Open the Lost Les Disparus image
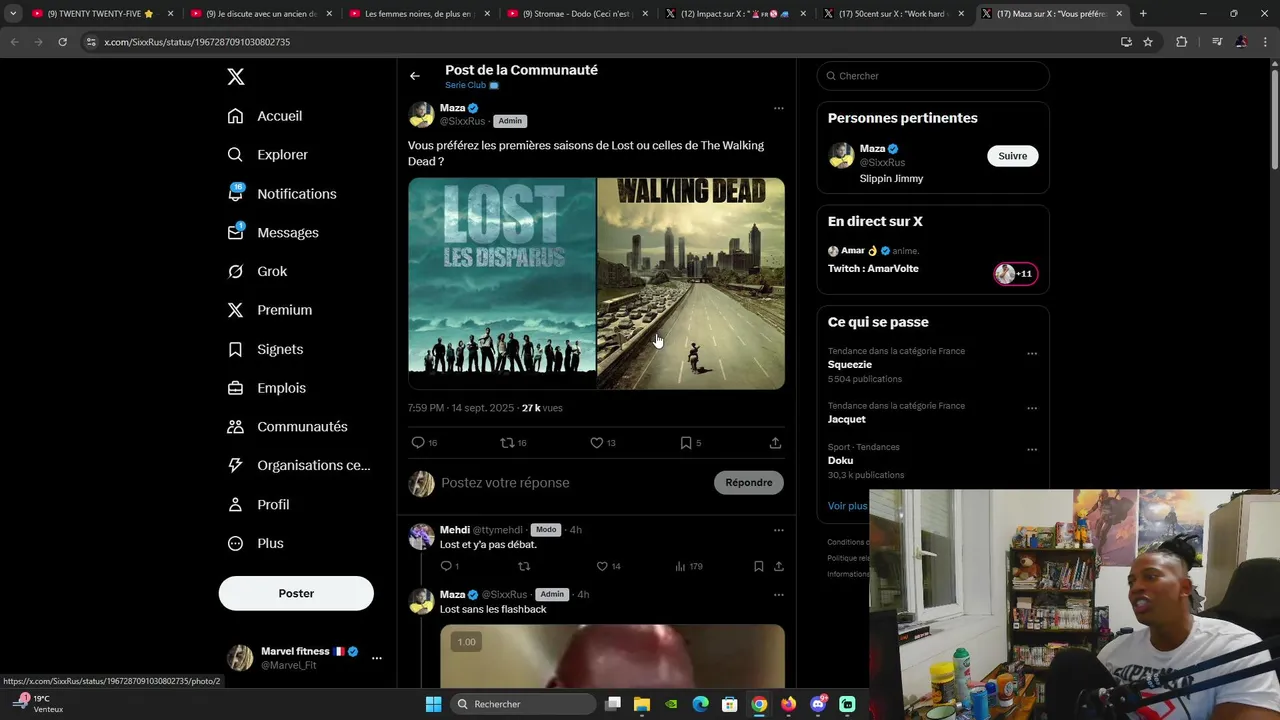The height and width of the screenshot is (720, 1280). point(502,283)
